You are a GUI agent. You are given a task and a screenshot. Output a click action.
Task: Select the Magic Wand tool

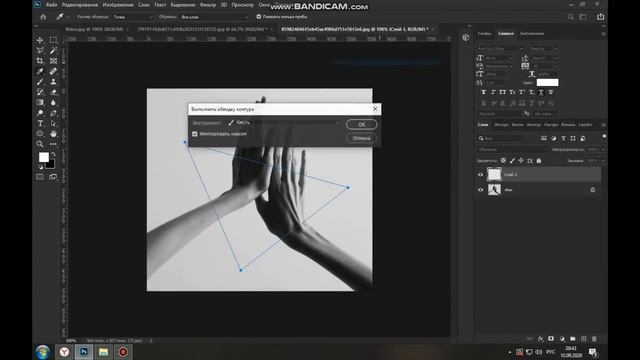(53, 51)
